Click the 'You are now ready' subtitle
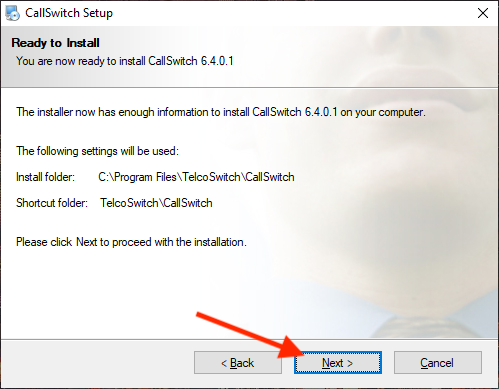499x389 pixels. (x=125, y=61)
